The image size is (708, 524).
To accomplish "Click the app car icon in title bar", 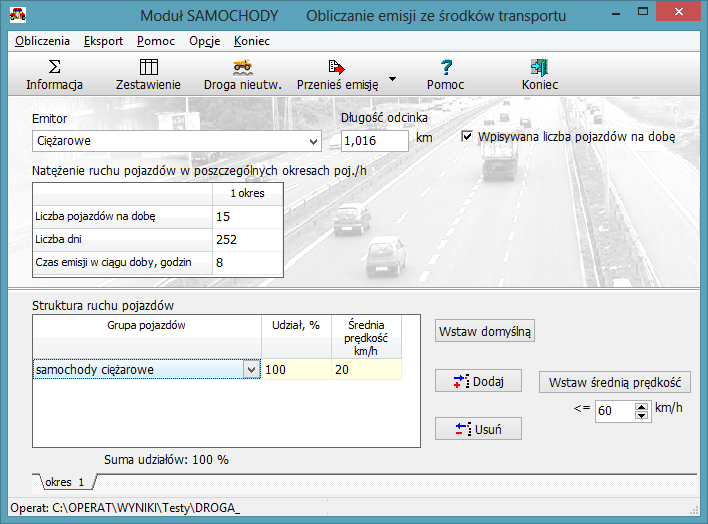I will [18, 15].
